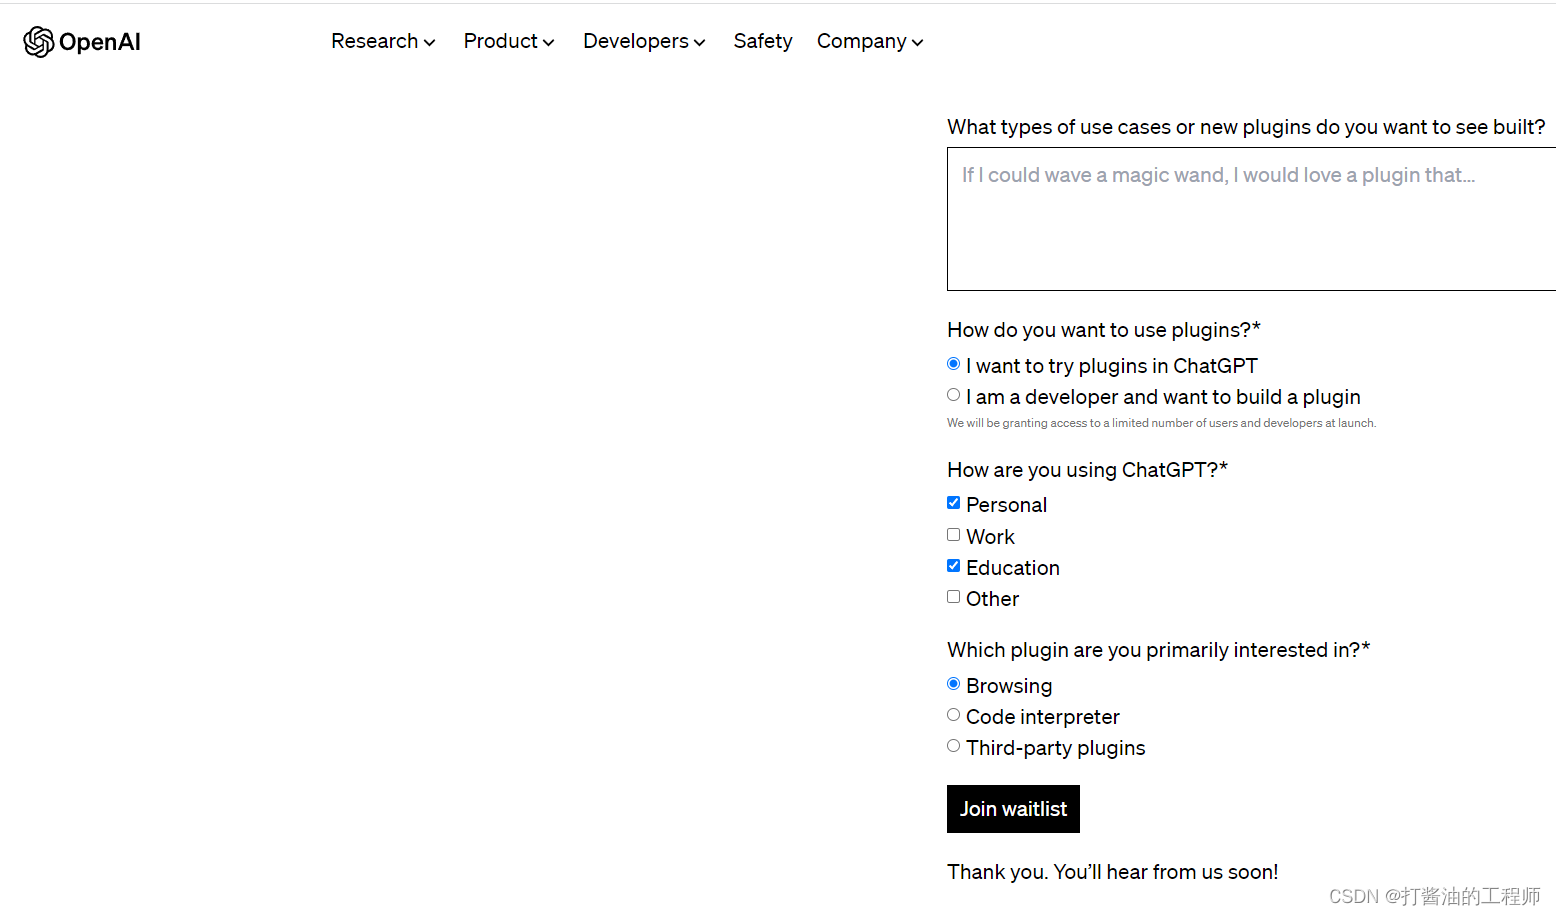
Task: Expand the Product dropdown chevron
Action: tap(548, 43)
